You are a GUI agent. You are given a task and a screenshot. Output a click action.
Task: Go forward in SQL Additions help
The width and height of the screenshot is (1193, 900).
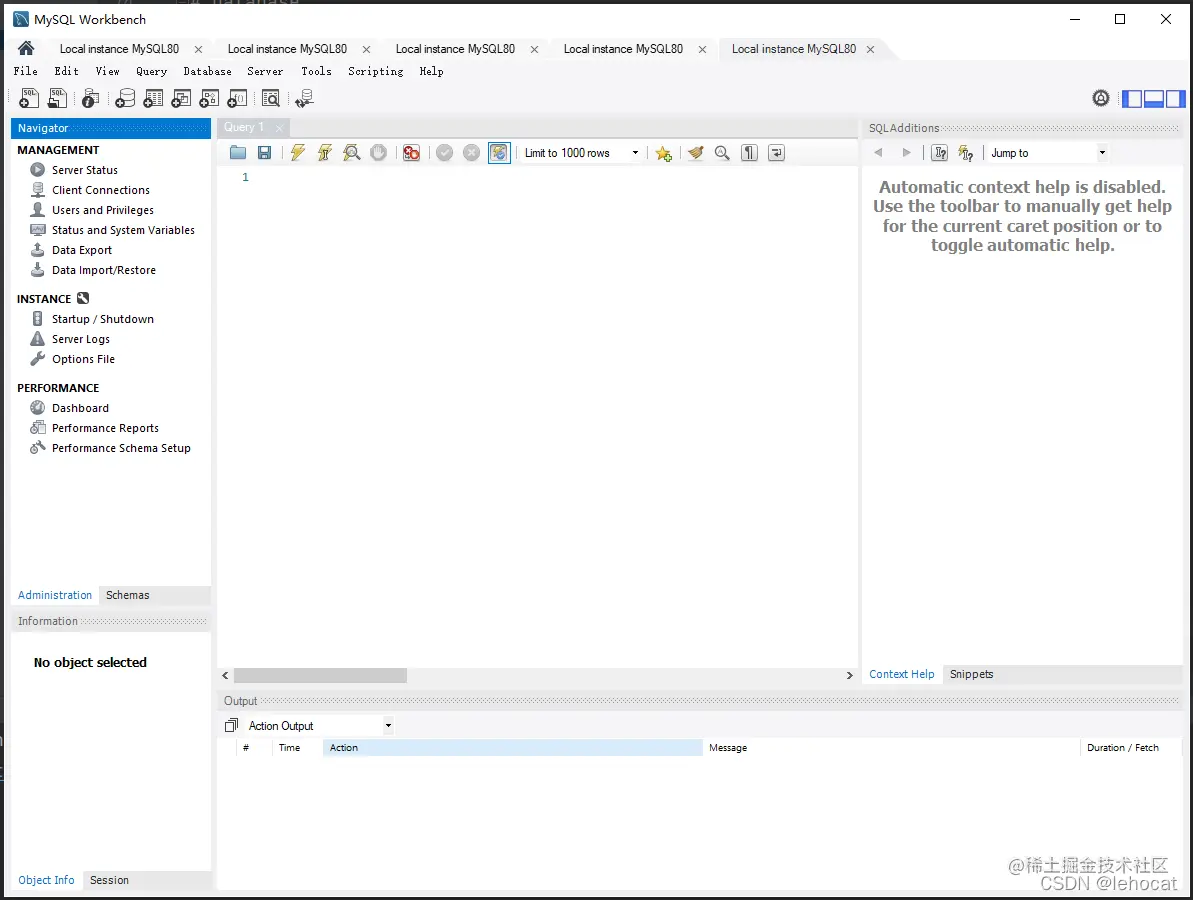coord(906,153)
